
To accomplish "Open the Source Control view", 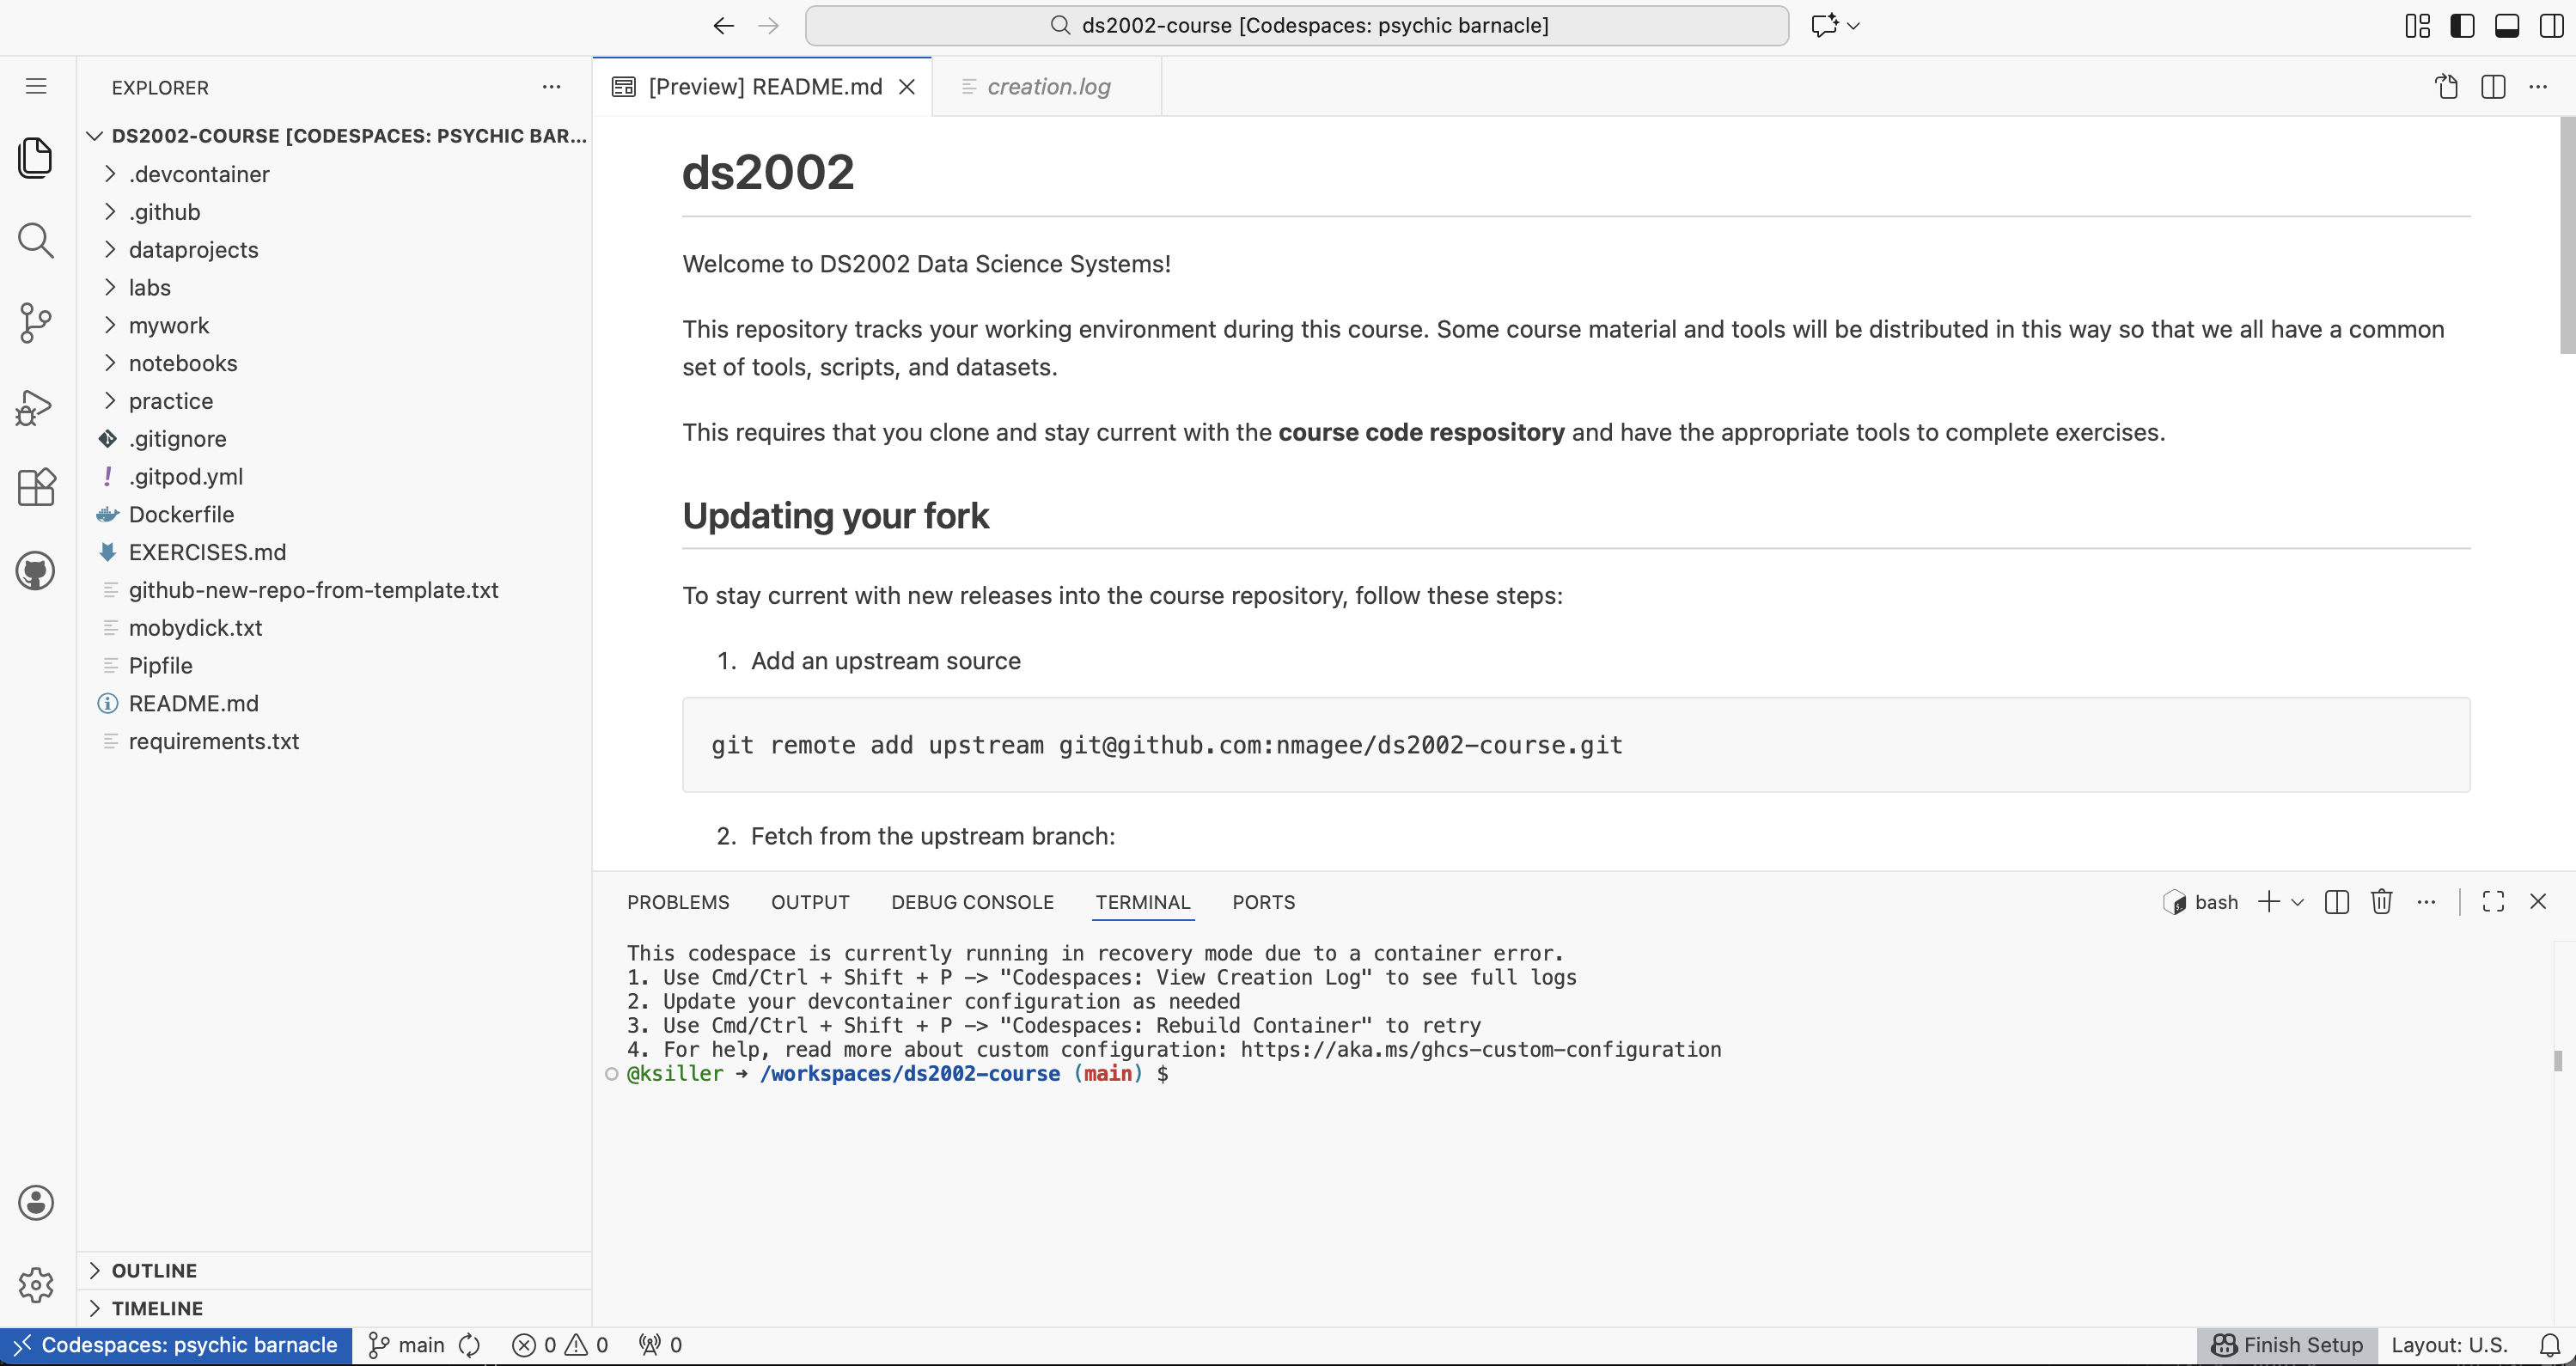I will [x=36, y=322].
